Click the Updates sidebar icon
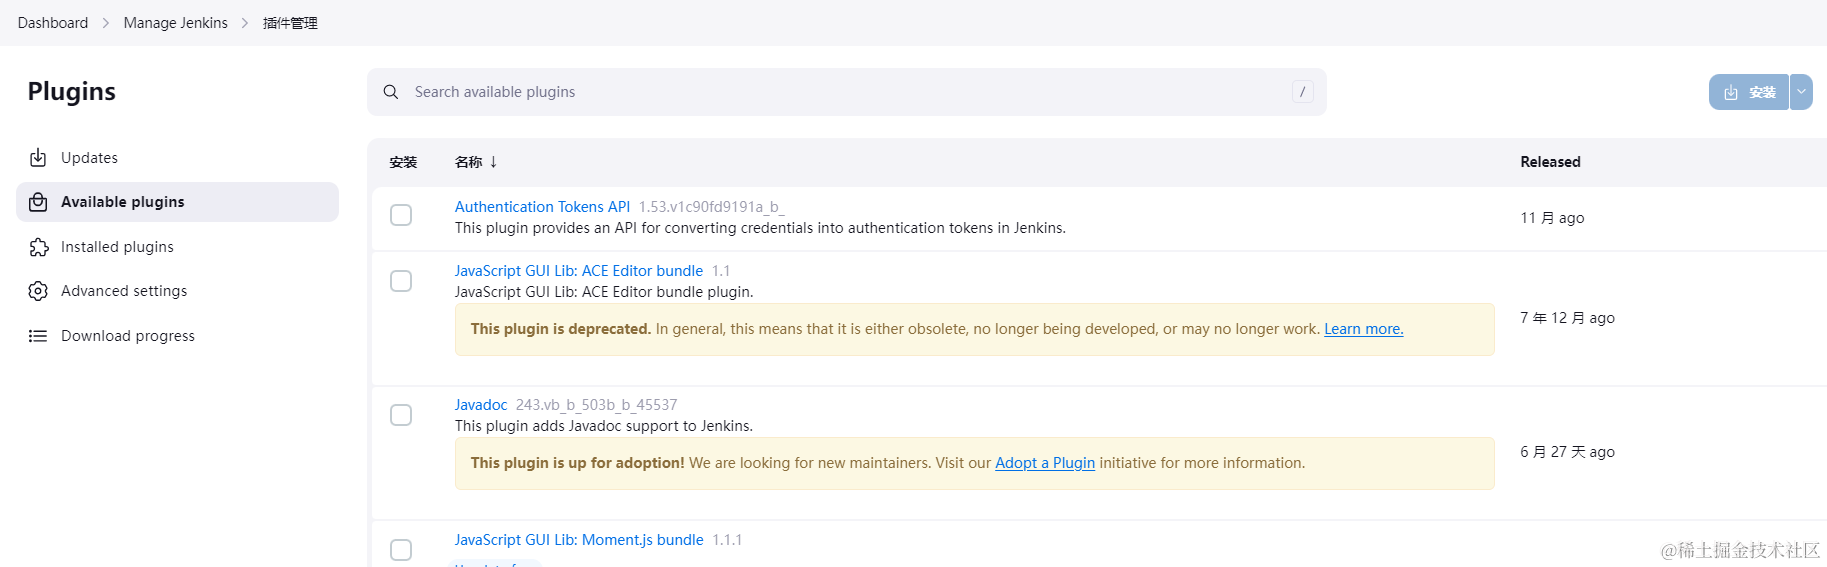 [38, 158]
